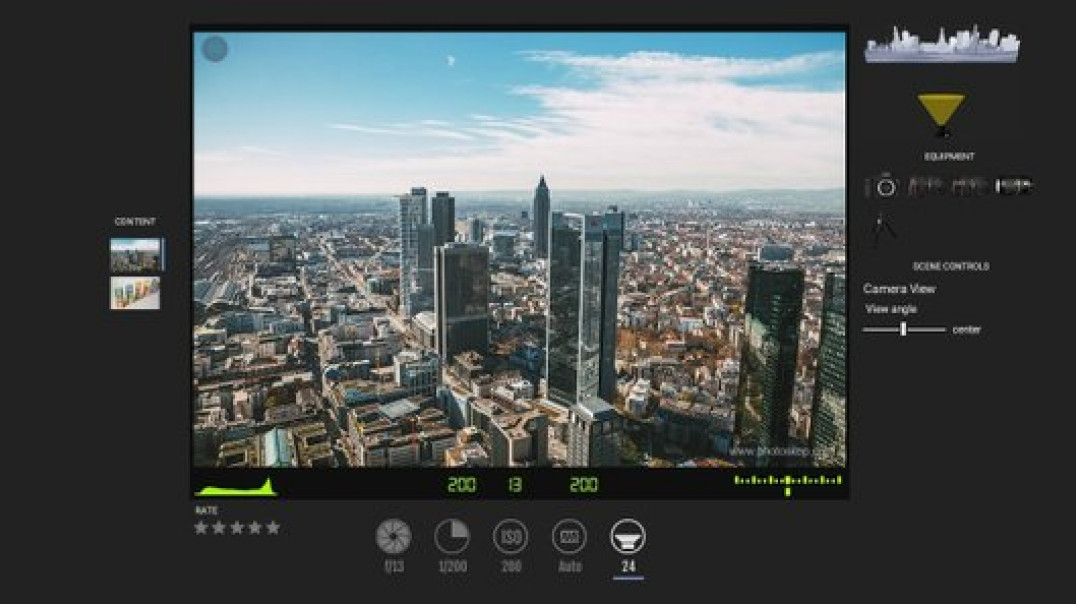Click the green histogram display
The width and height of the screenshot is (1076, 604).
[235, 487]
